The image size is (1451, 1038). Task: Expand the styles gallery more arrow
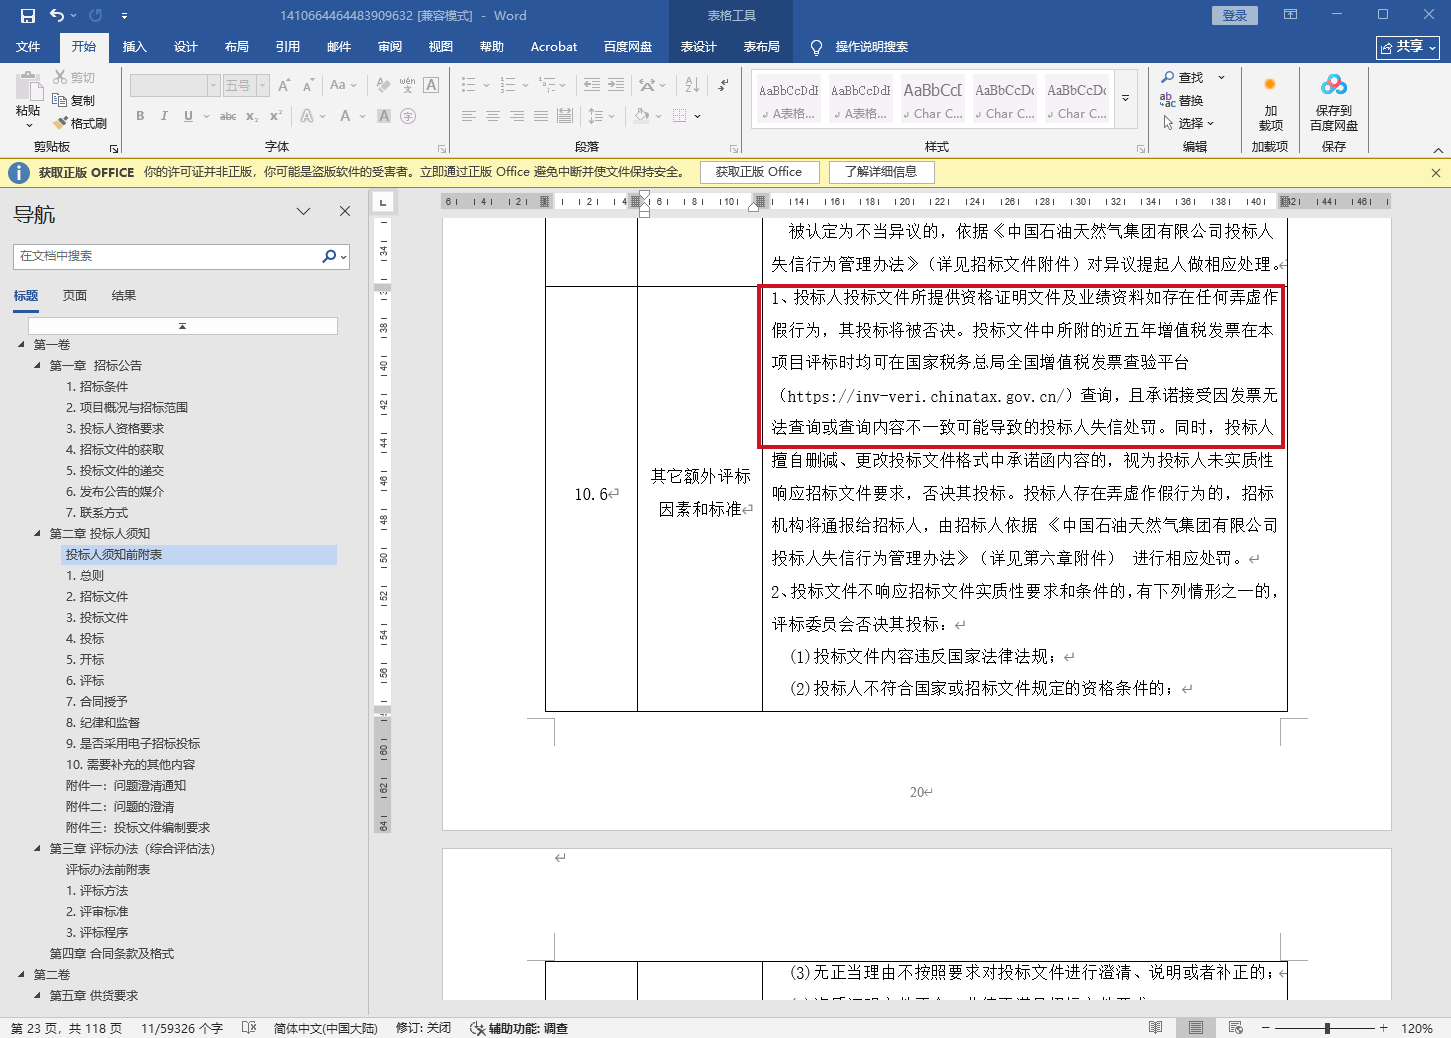pos(1126,99)
